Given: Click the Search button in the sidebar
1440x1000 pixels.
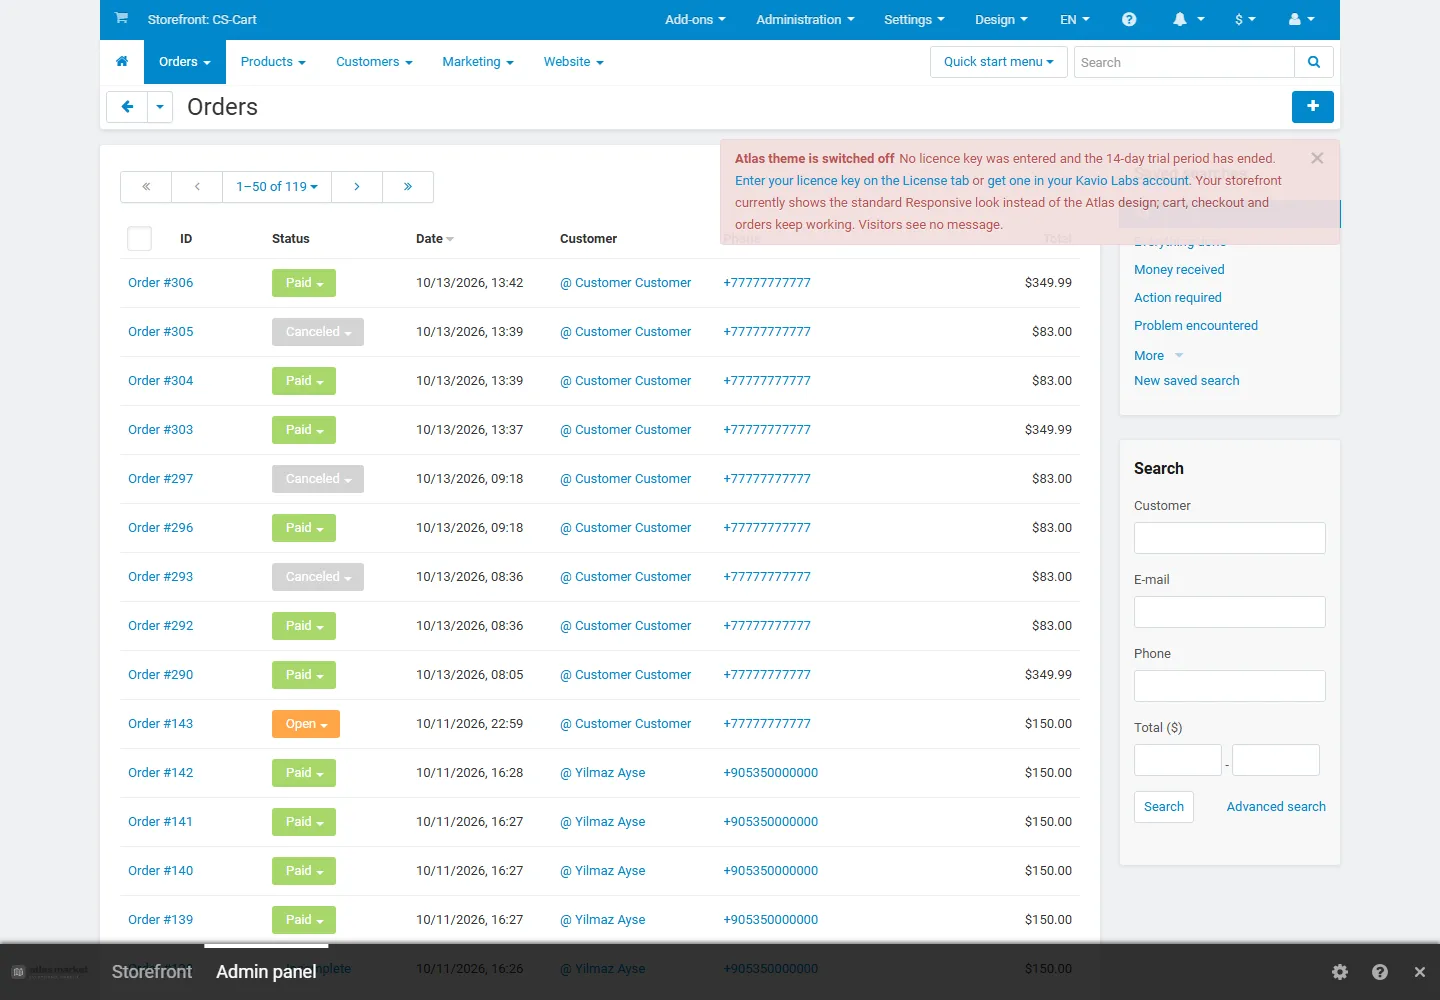Looking at the screenshot, I should [1164, 807].
